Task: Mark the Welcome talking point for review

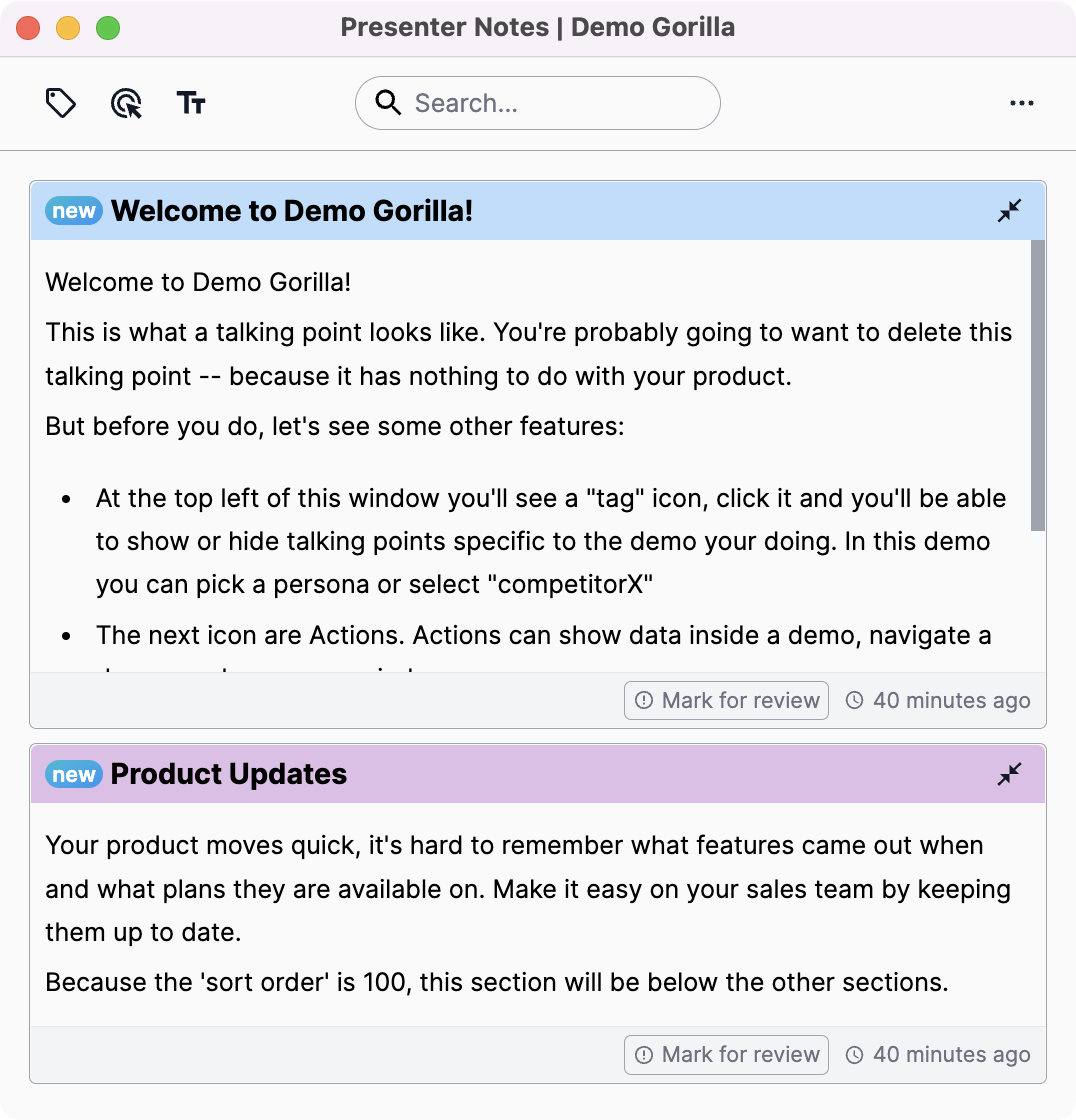Action: [x=726, y=700]
